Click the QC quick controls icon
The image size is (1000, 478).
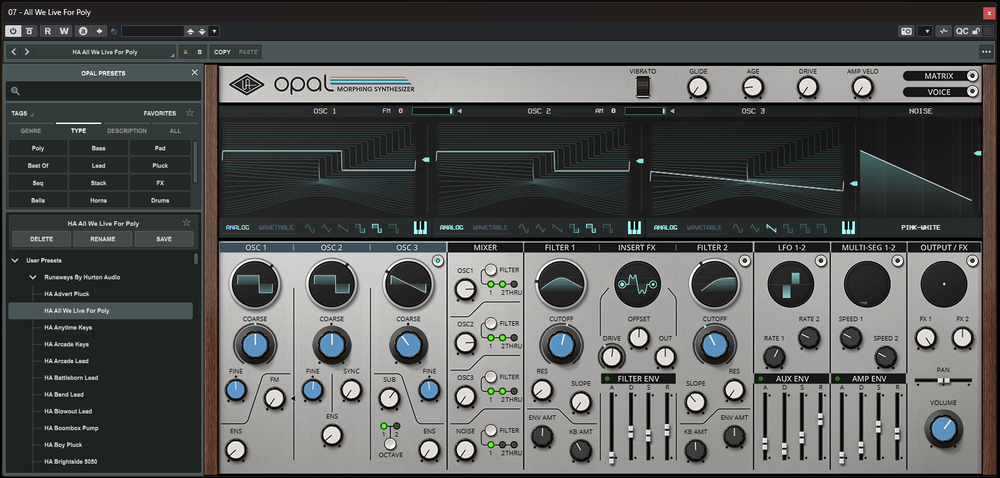click(962, 31)
